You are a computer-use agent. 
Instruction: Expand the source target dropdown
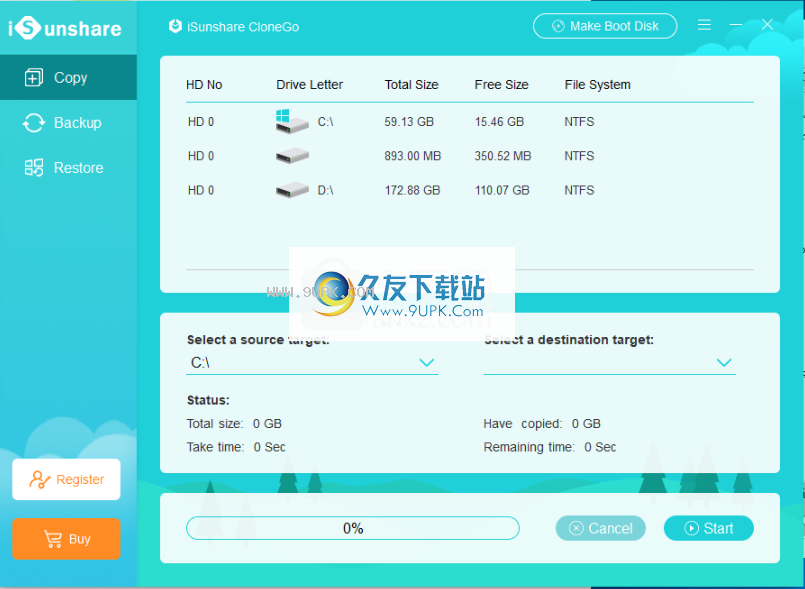[x=427, y=363]
